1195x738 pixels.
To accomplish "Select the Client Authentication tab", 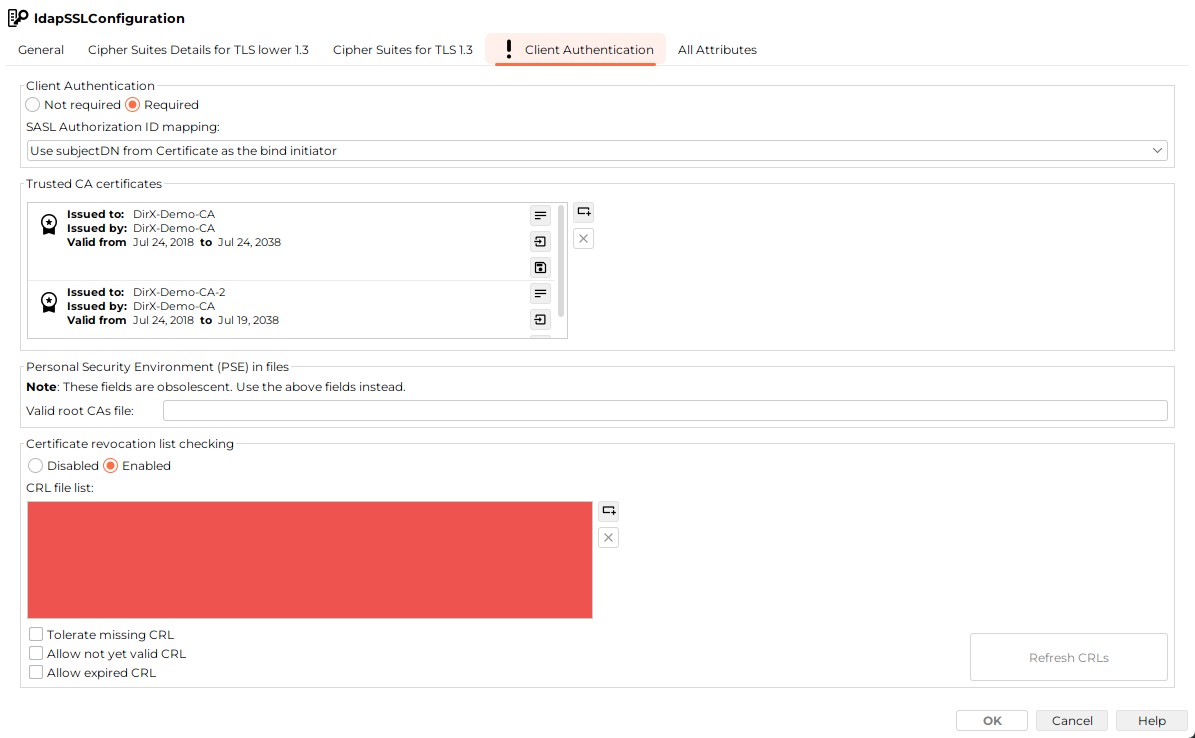I will coord(575,50).
